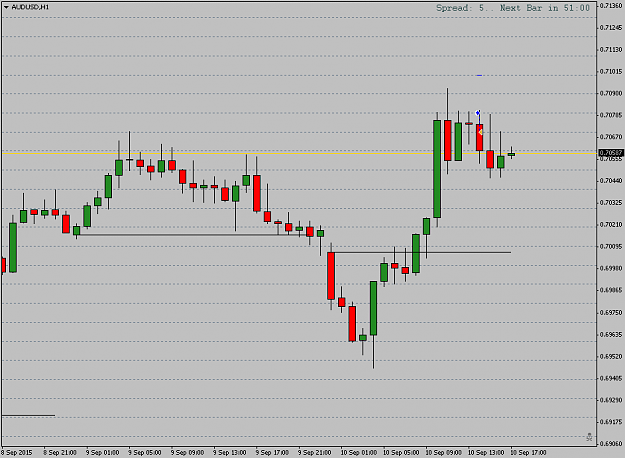Image resolution: width=625 pixels, height=458 pixels.
Task: Click the expert advisor icon in chart corner
Action: (589, 437)
